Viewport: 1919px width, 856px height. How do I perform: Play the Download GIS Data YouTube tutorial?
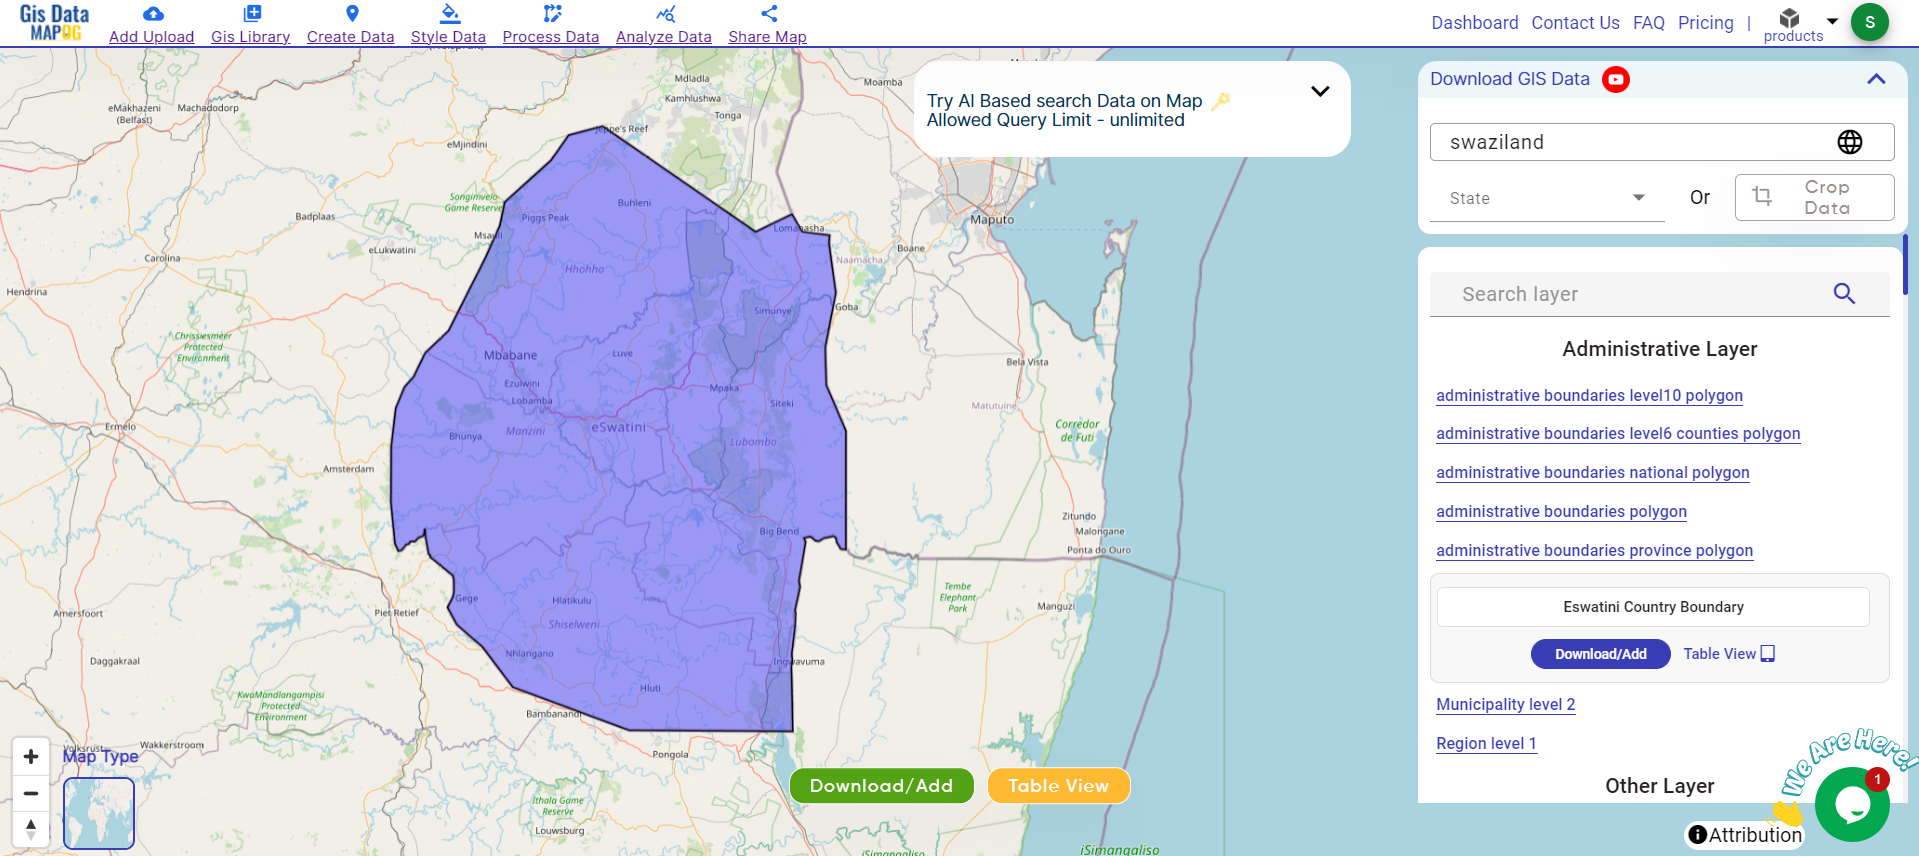[x=1616, y=79]
